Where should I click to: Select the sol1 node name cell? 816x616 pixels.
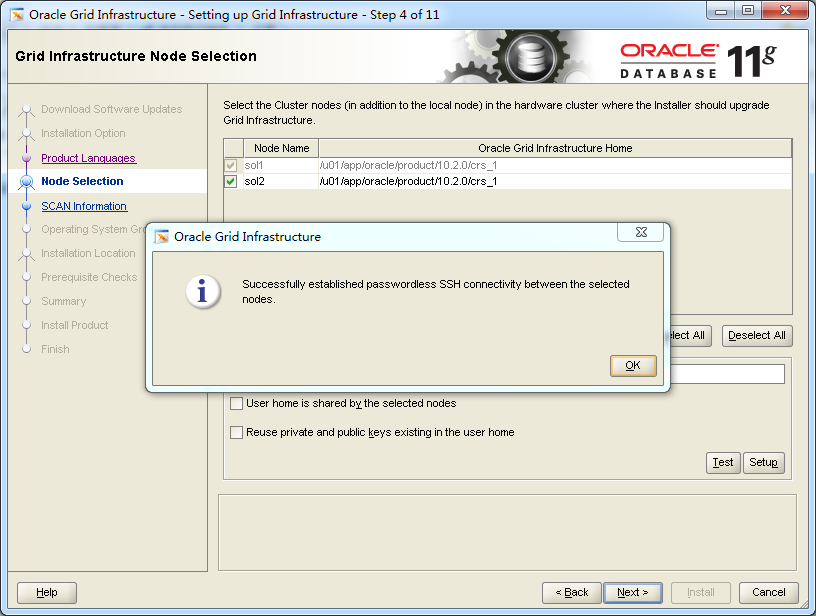coord(281,165)
